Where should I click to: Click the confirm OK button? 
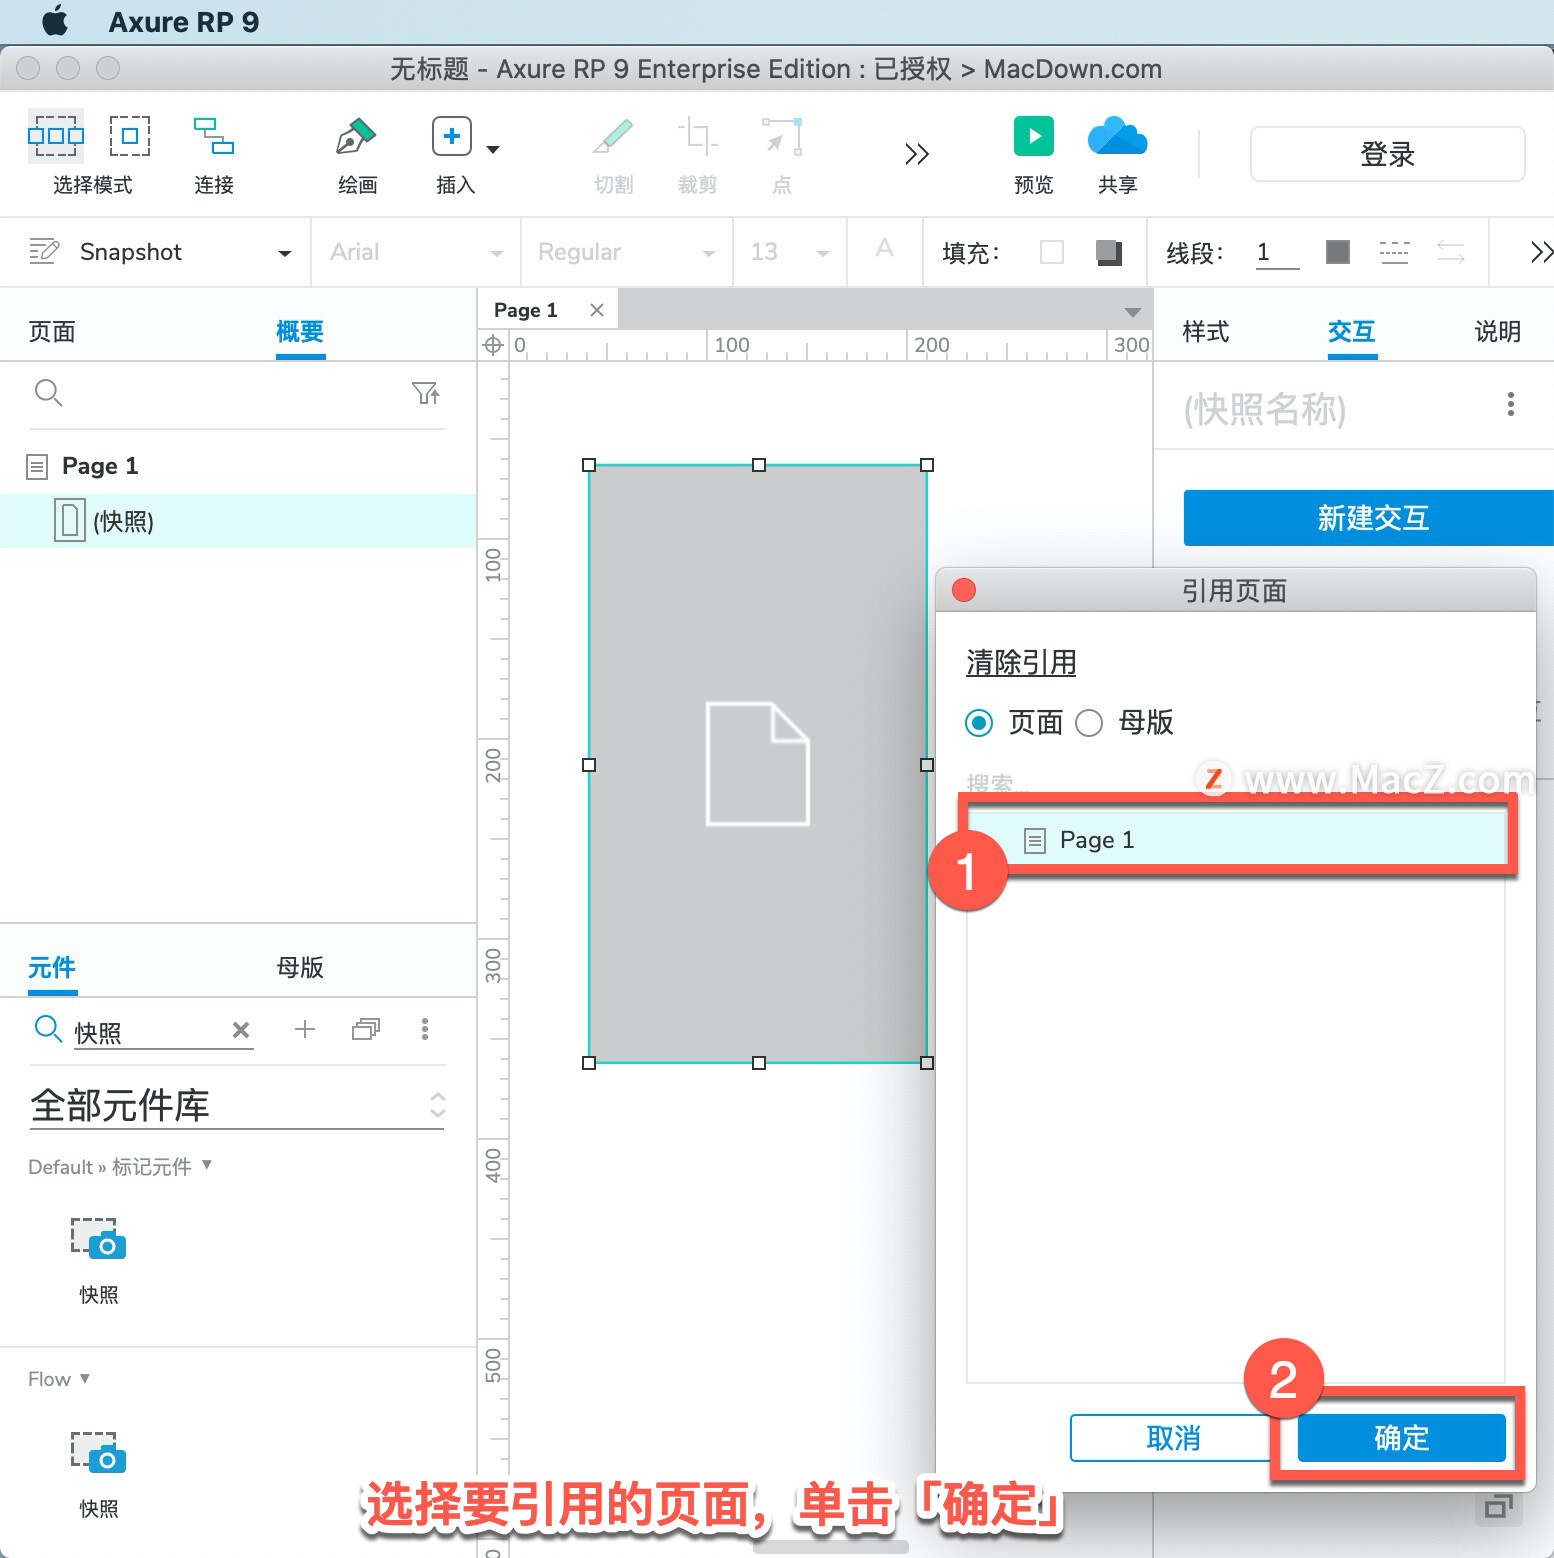[x=1401, y=1438]
